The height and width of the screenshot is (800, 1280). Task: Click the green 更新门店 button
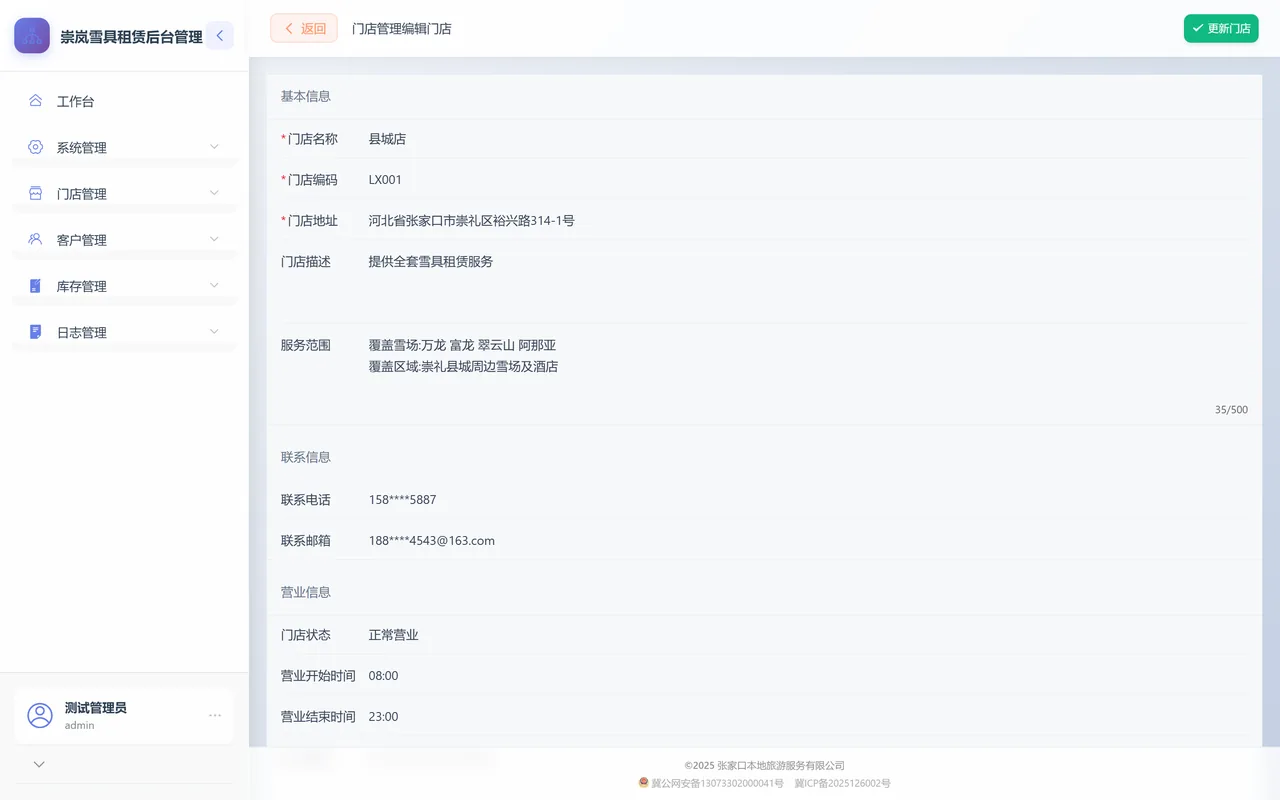pyautogui.click(x=1221, y=28)
